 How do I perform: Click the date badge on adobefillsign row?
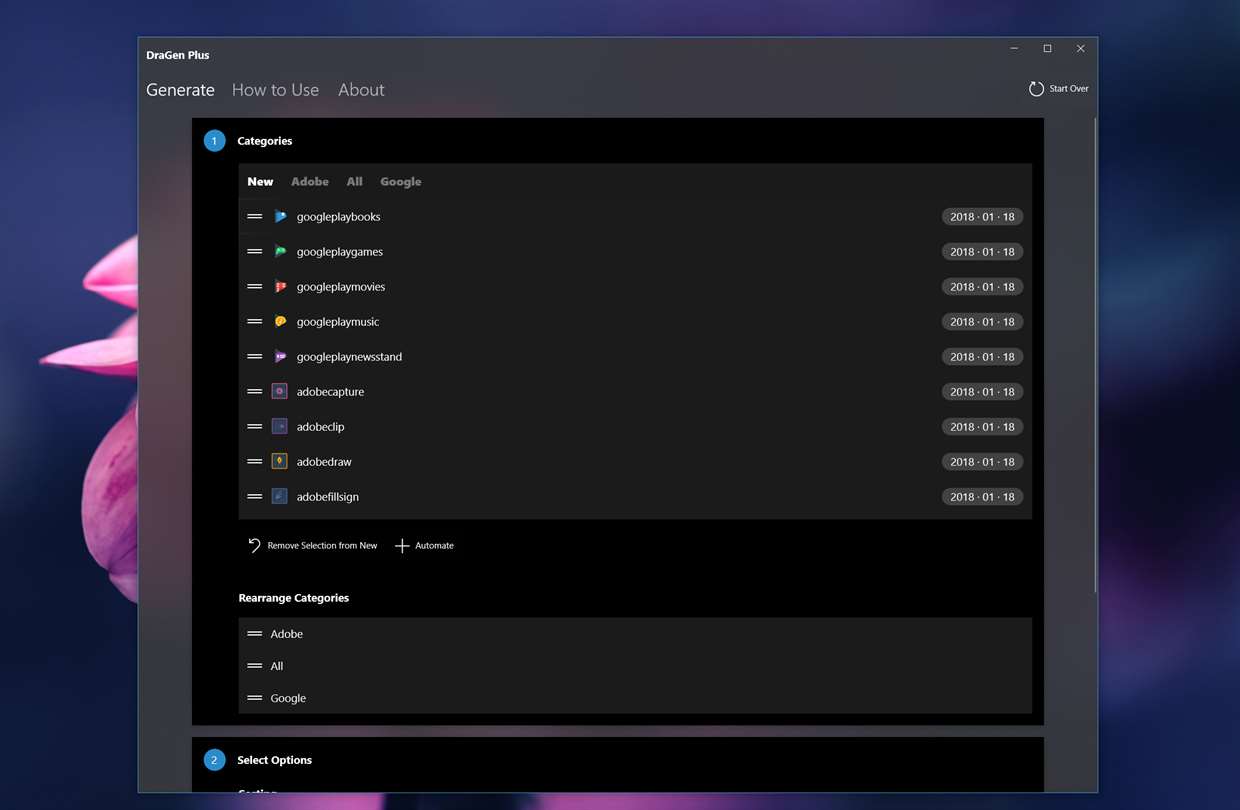point(982,497)
